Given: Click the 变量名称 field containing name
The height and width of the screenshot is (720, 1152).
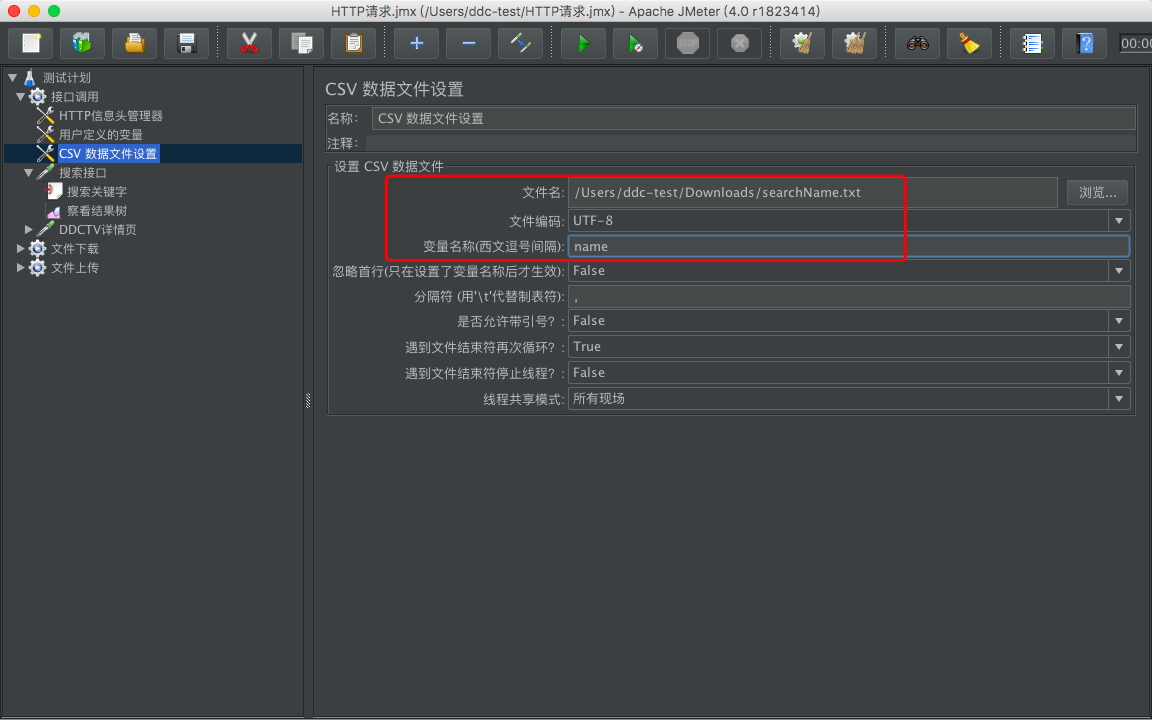Looking at the screenshot, I should point(849,246).
